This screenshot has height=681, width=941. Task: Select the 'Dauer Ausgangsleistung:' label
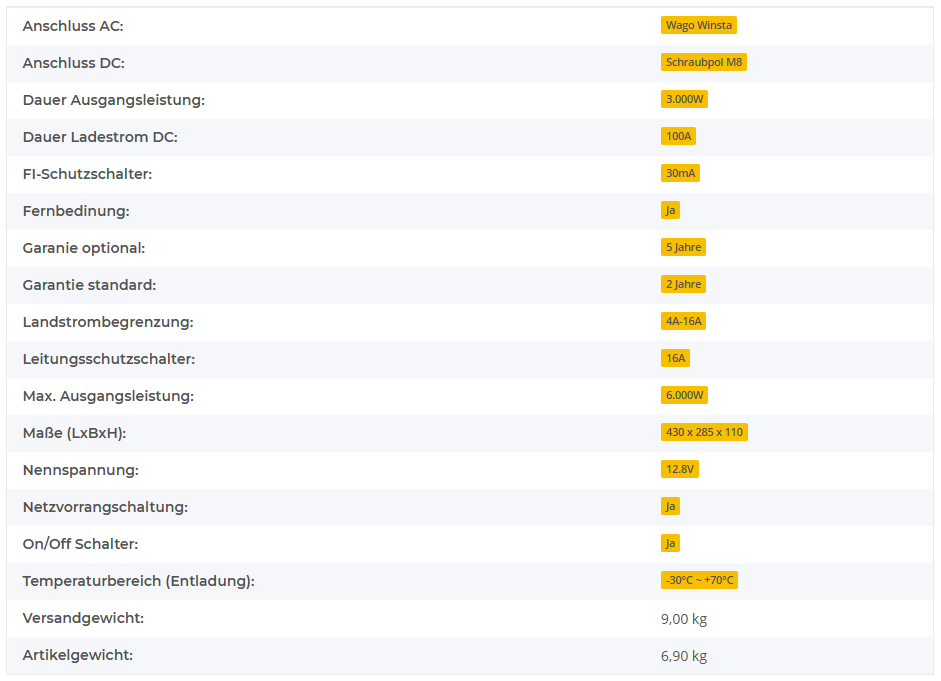point(114,100)
